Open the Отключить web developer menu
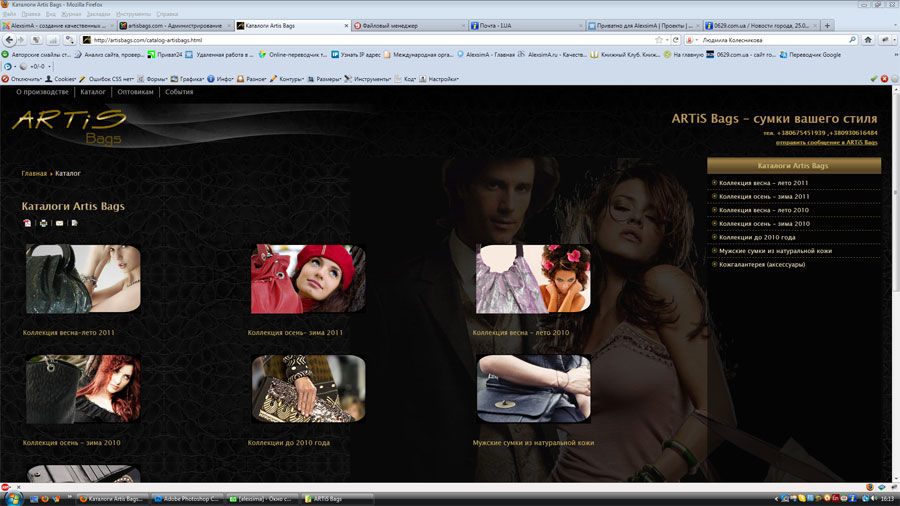Viewport: 900px width, 506px height. [x=22, y=79]
